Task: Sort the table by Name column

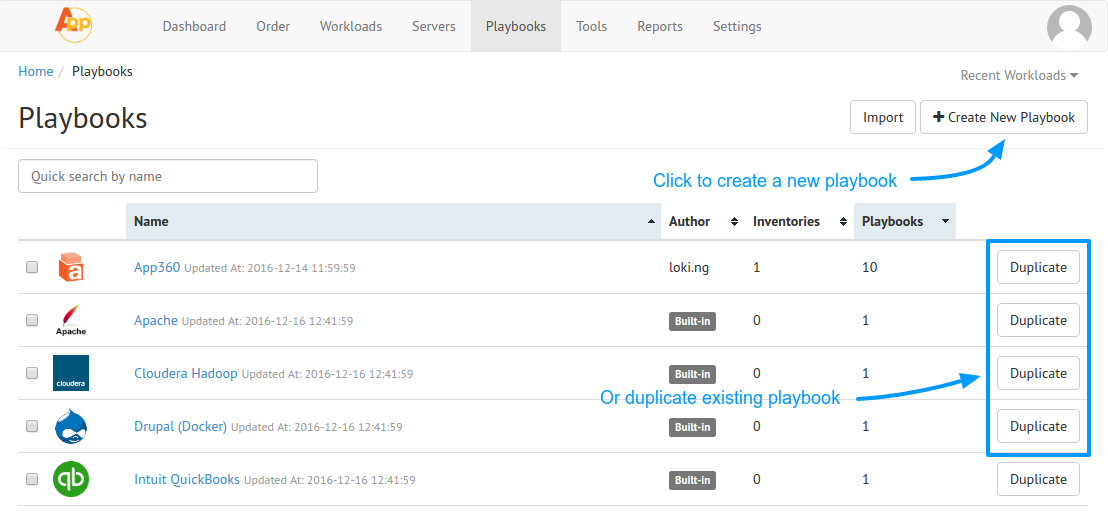Action: [394, 221]
